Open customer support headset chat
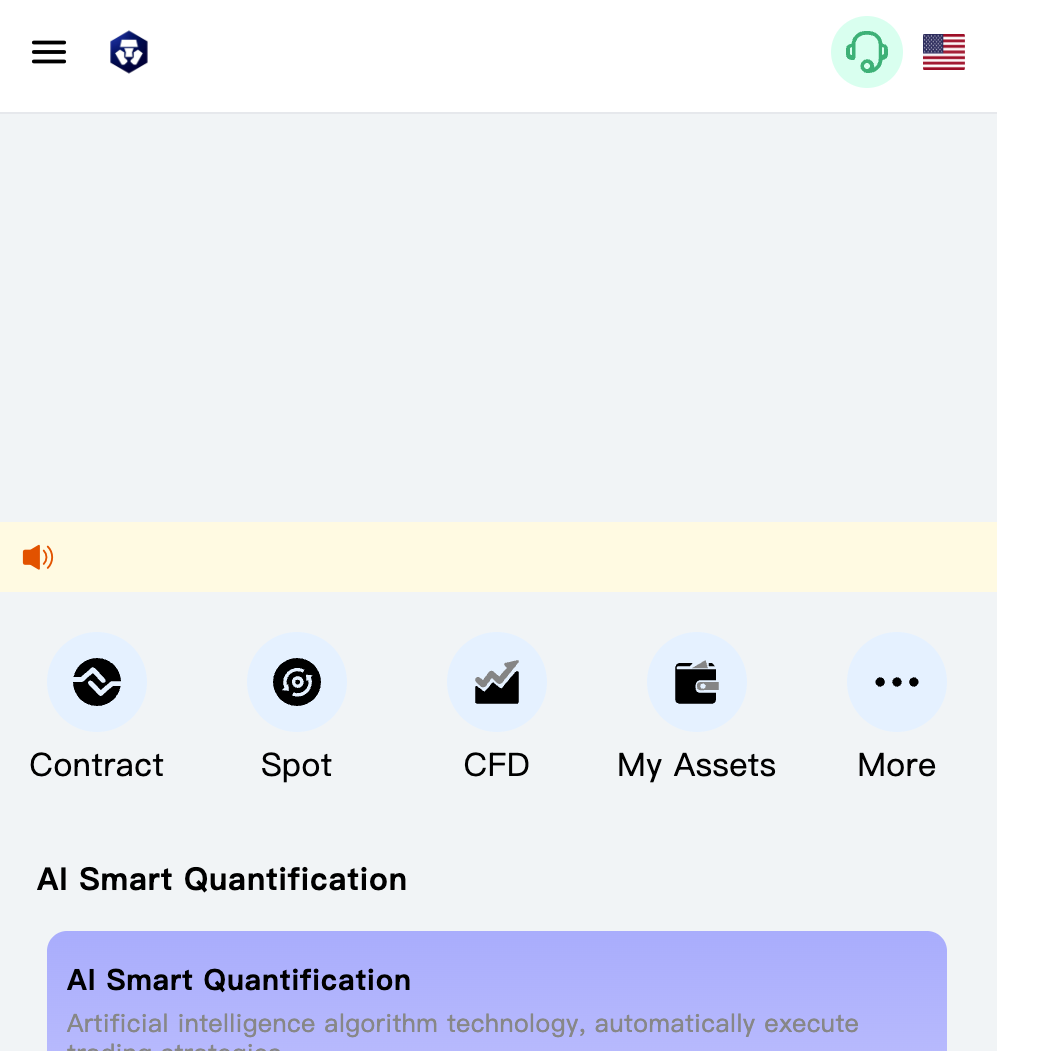The height and width of the screenshot is (1051, 1046). pyautogui.click(x=866, y=52)
